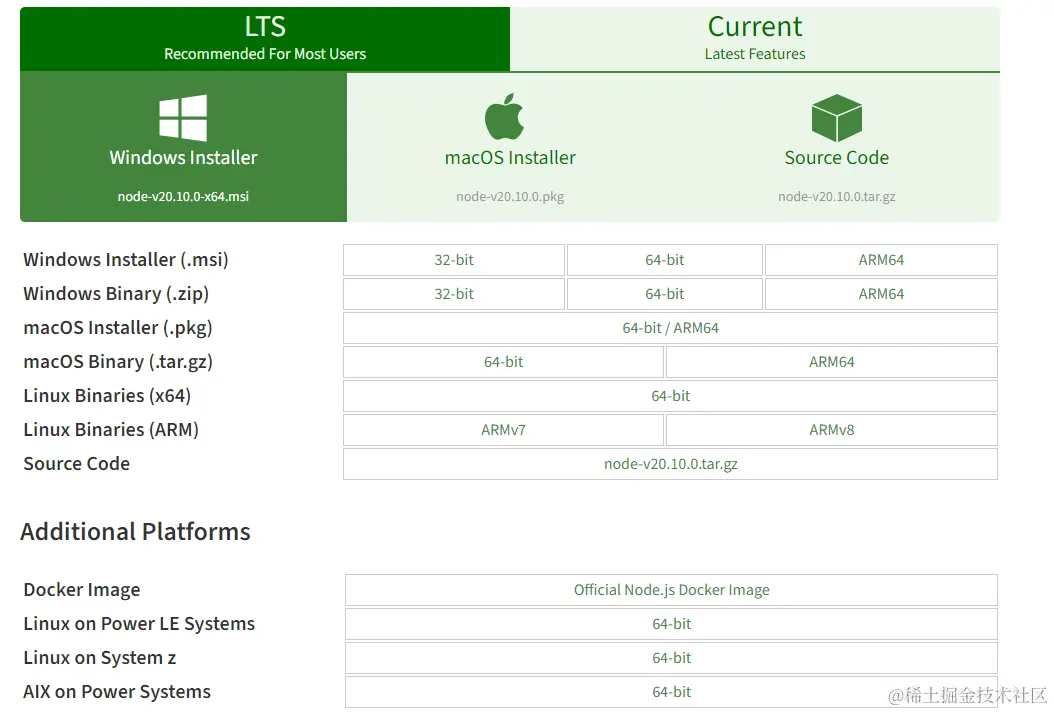
Task: Click the 'macOS Binary (.tar.gz)' row label
Action: 118,362
